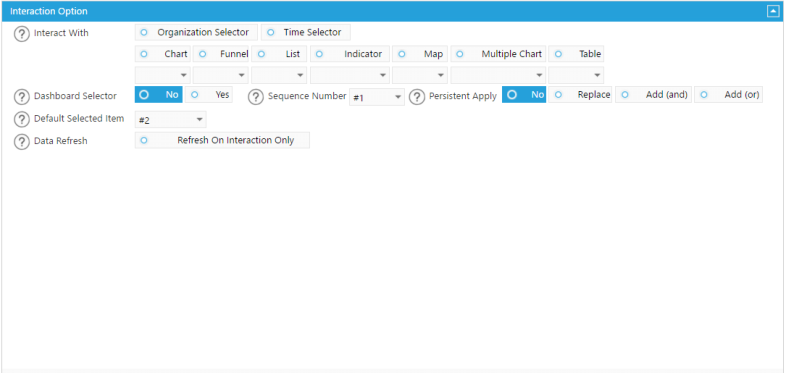The height and width of the screenshot is (373, 786).
Task: Open help for Sequence Number
Action: tap(256, 96)
